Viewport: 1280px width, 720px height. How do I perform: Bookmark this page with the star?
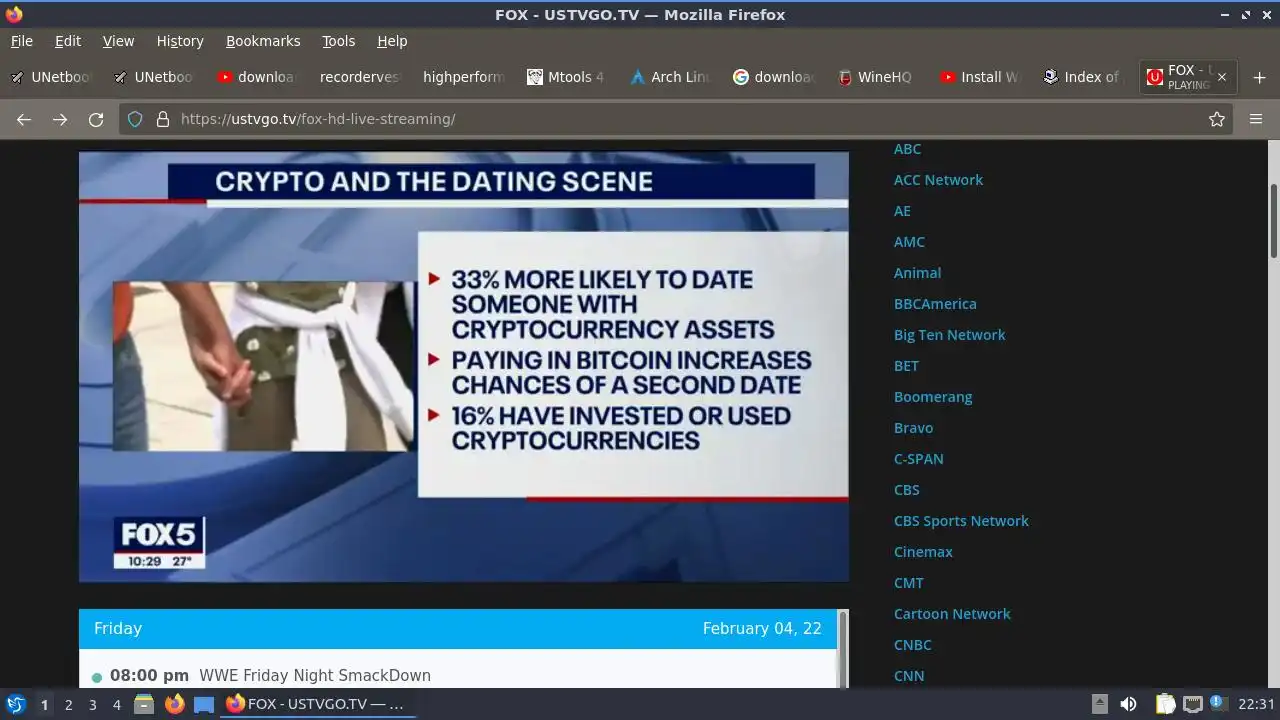(x=1217, y=119)
